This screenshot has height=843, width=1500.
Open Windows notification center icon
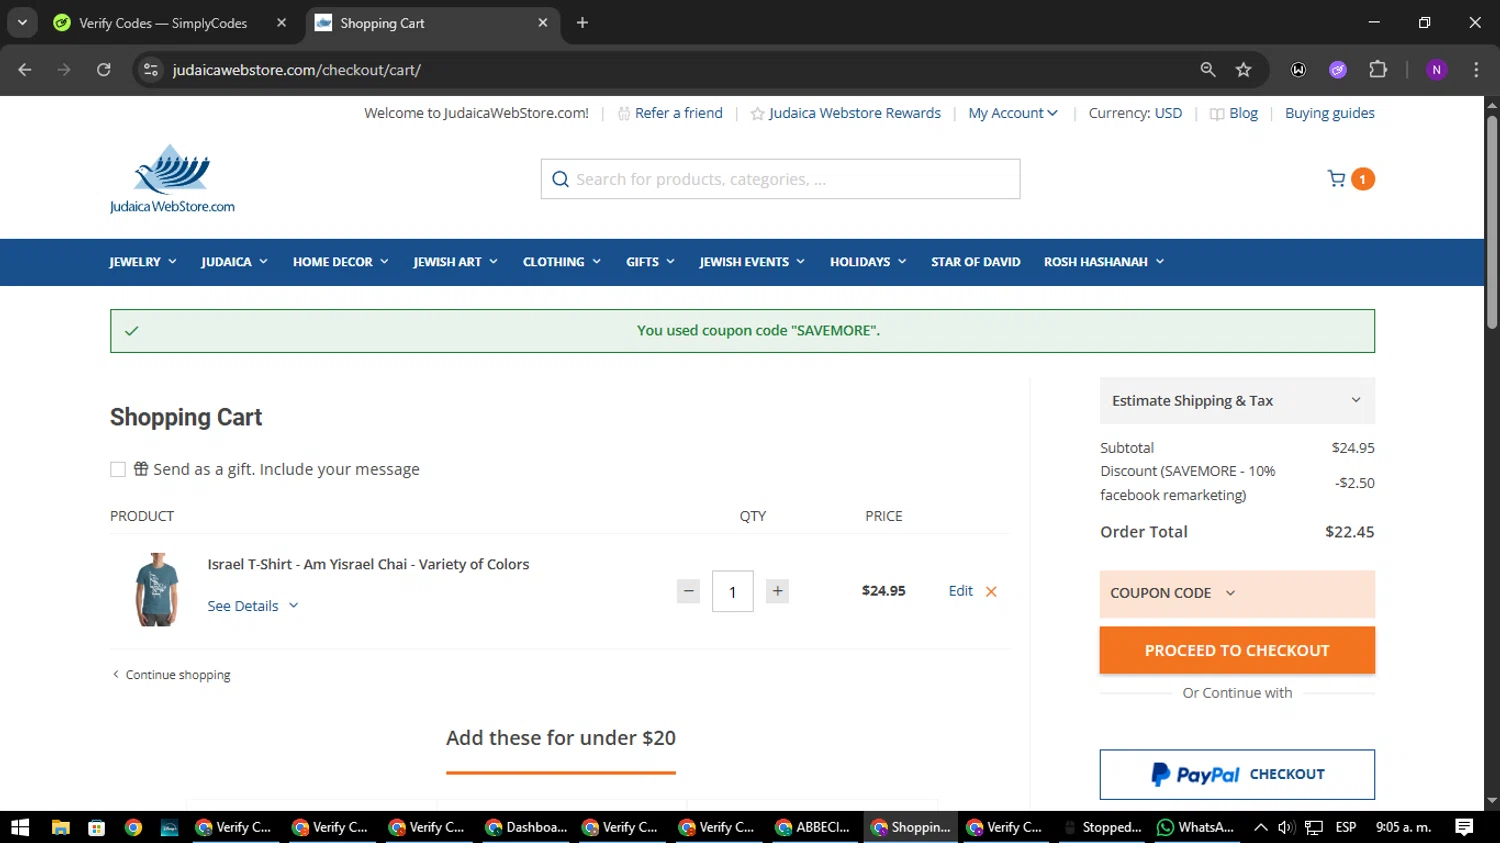(x=1464, y=827)
